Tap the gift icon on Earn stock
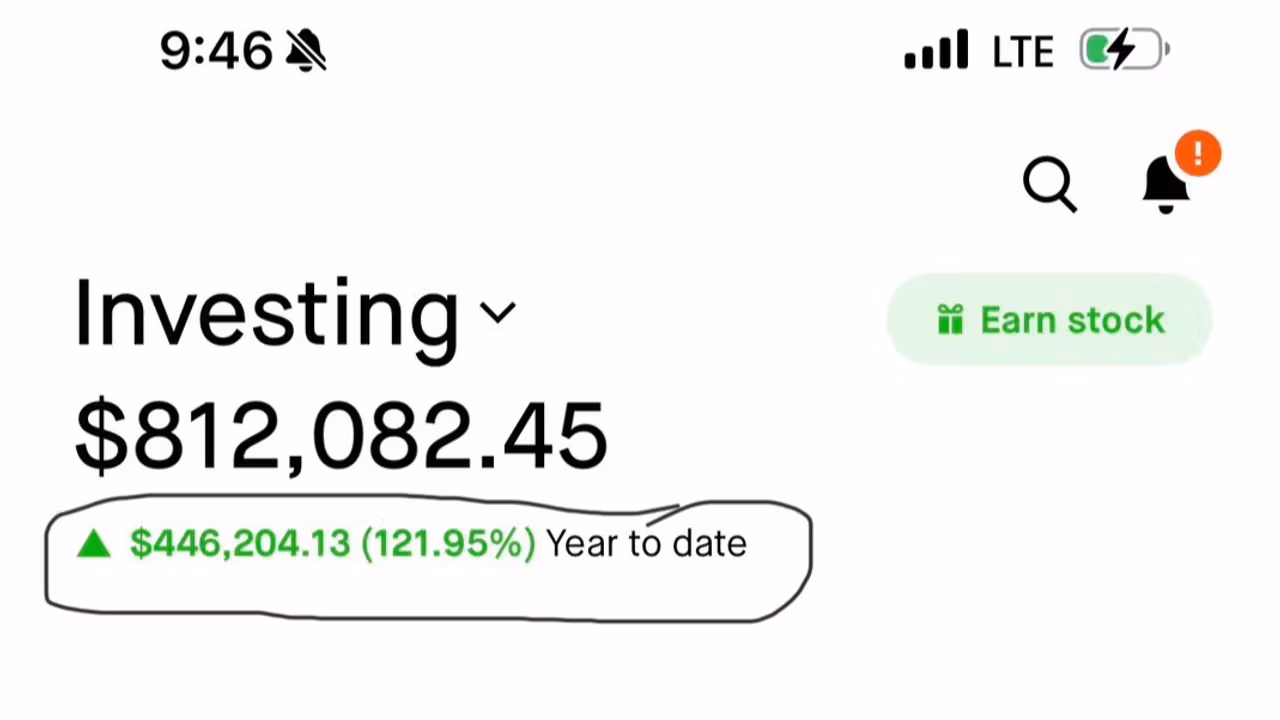The height and width of the screenshot is (720, 1280). (950, 320)
